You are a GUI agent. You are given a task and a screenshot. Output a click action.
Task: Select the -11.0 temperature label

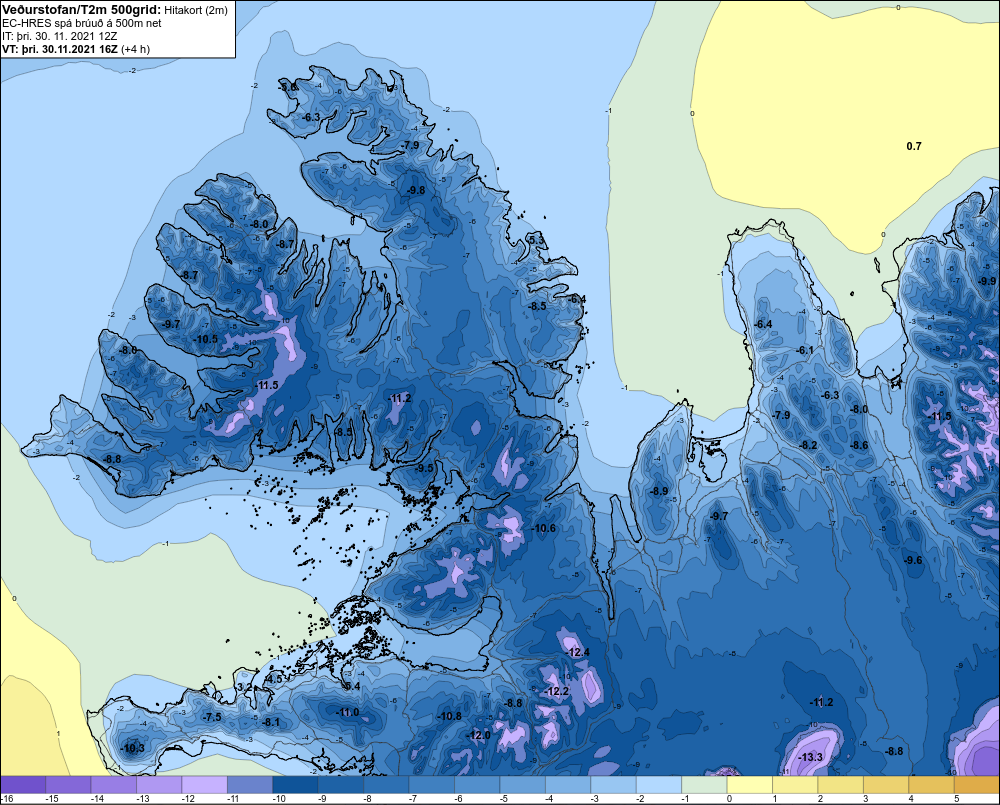point(348,713)
